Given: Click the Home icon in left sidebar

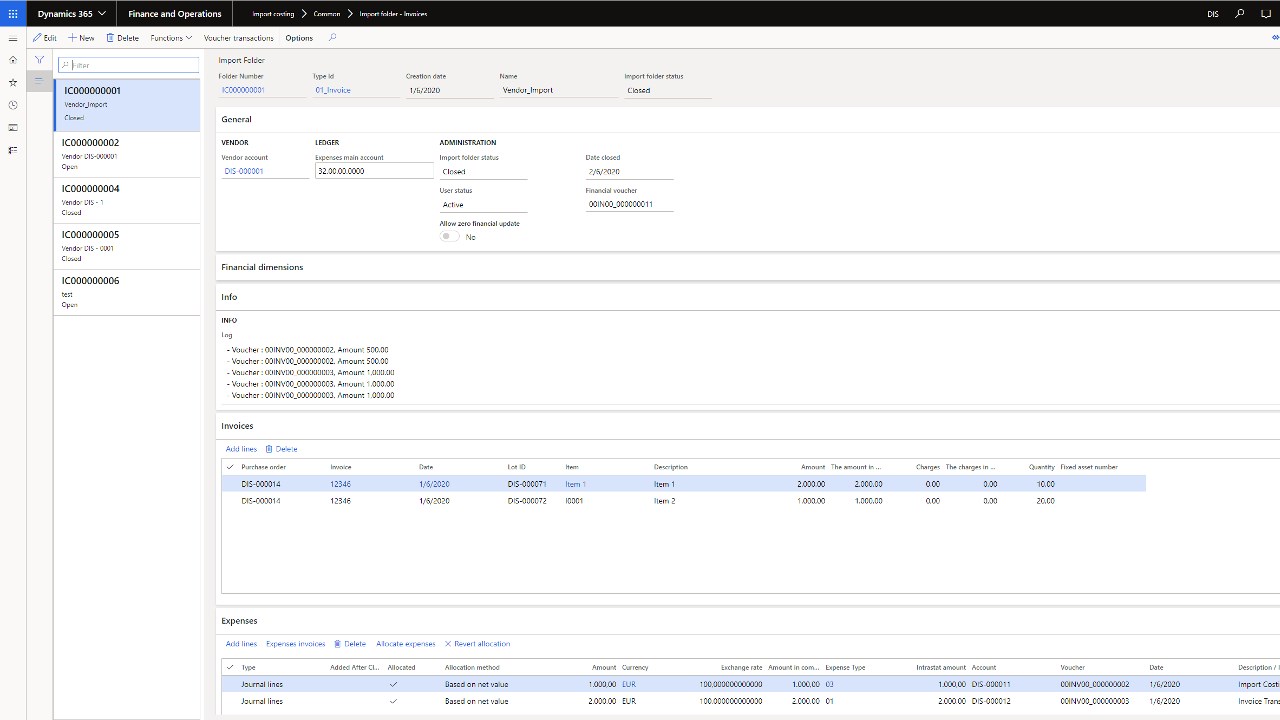Looking at the screenshot, I should coord(13,60).
